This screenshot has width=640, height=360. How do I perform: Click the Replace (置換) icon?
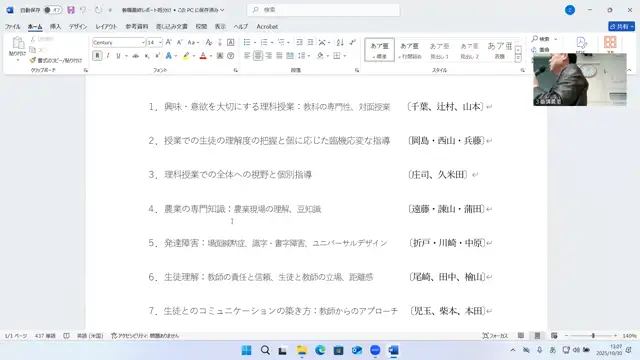(534, 50)
